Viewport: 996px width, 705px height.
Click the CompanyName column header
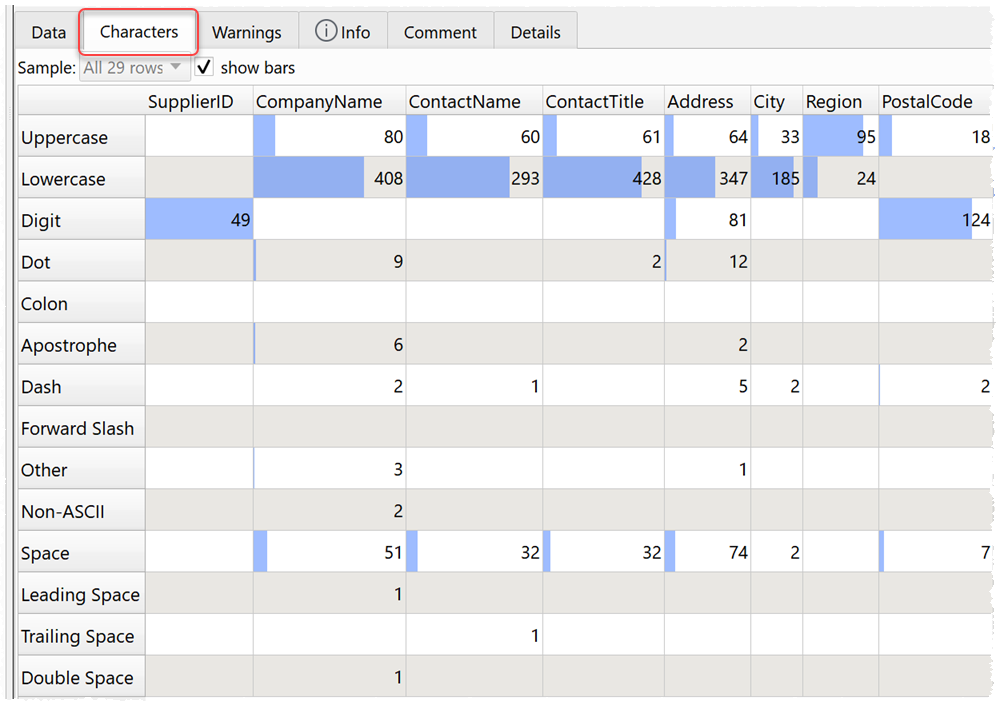pos(318,101)
